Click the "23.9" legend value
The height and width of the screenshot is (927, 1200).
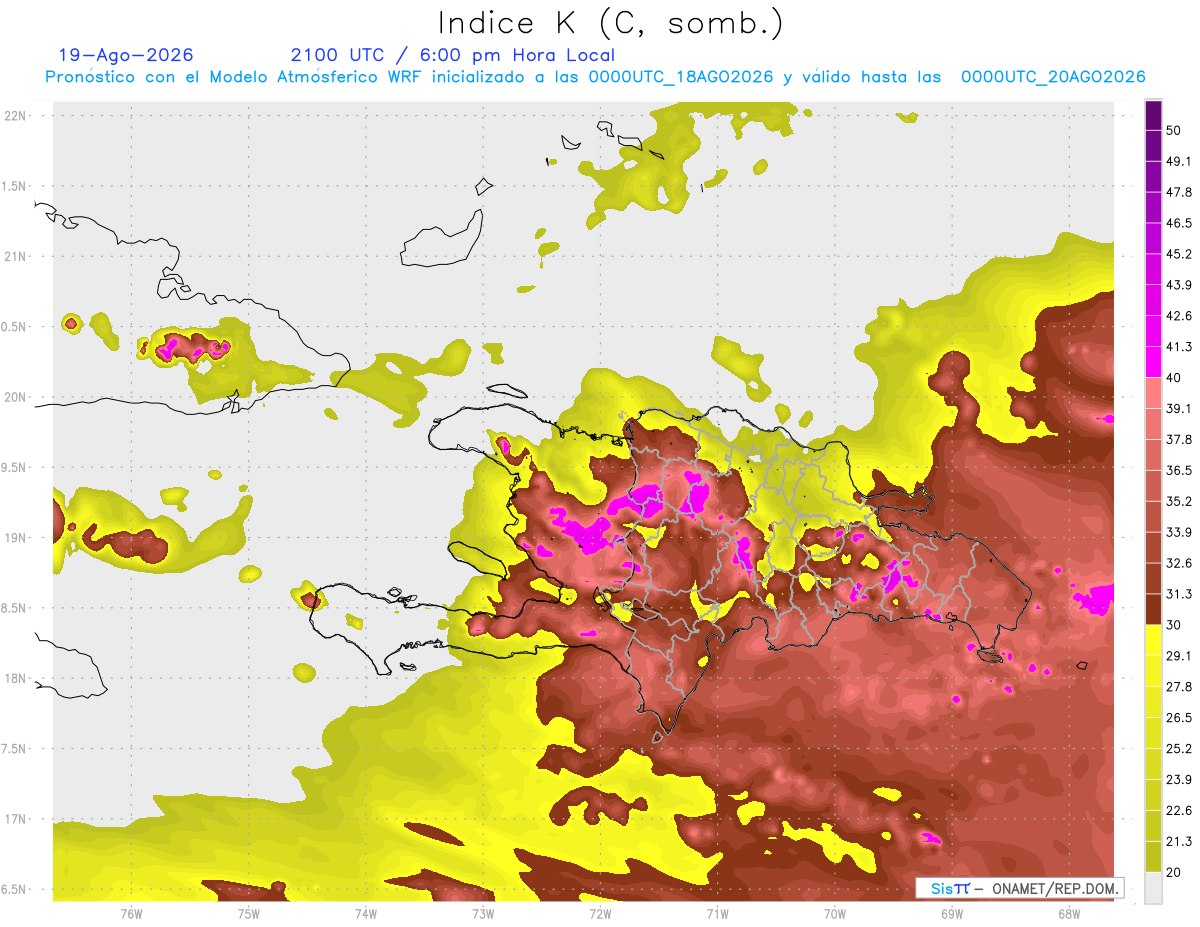(1179, 780)
